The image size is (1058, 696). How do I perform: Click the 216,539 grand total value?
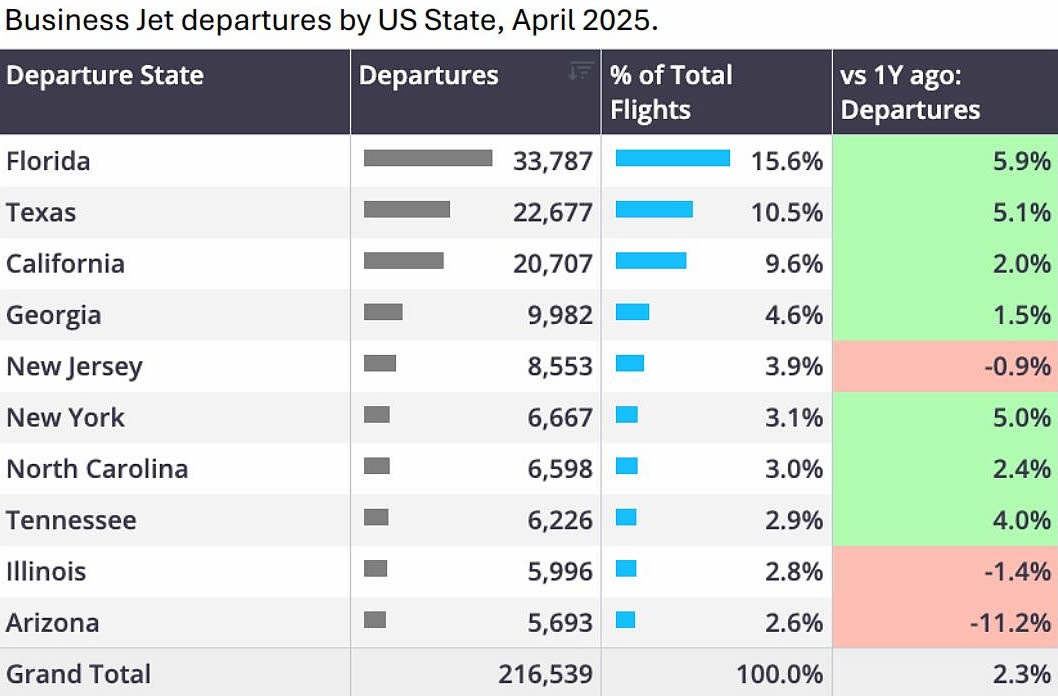coord(546,674)
